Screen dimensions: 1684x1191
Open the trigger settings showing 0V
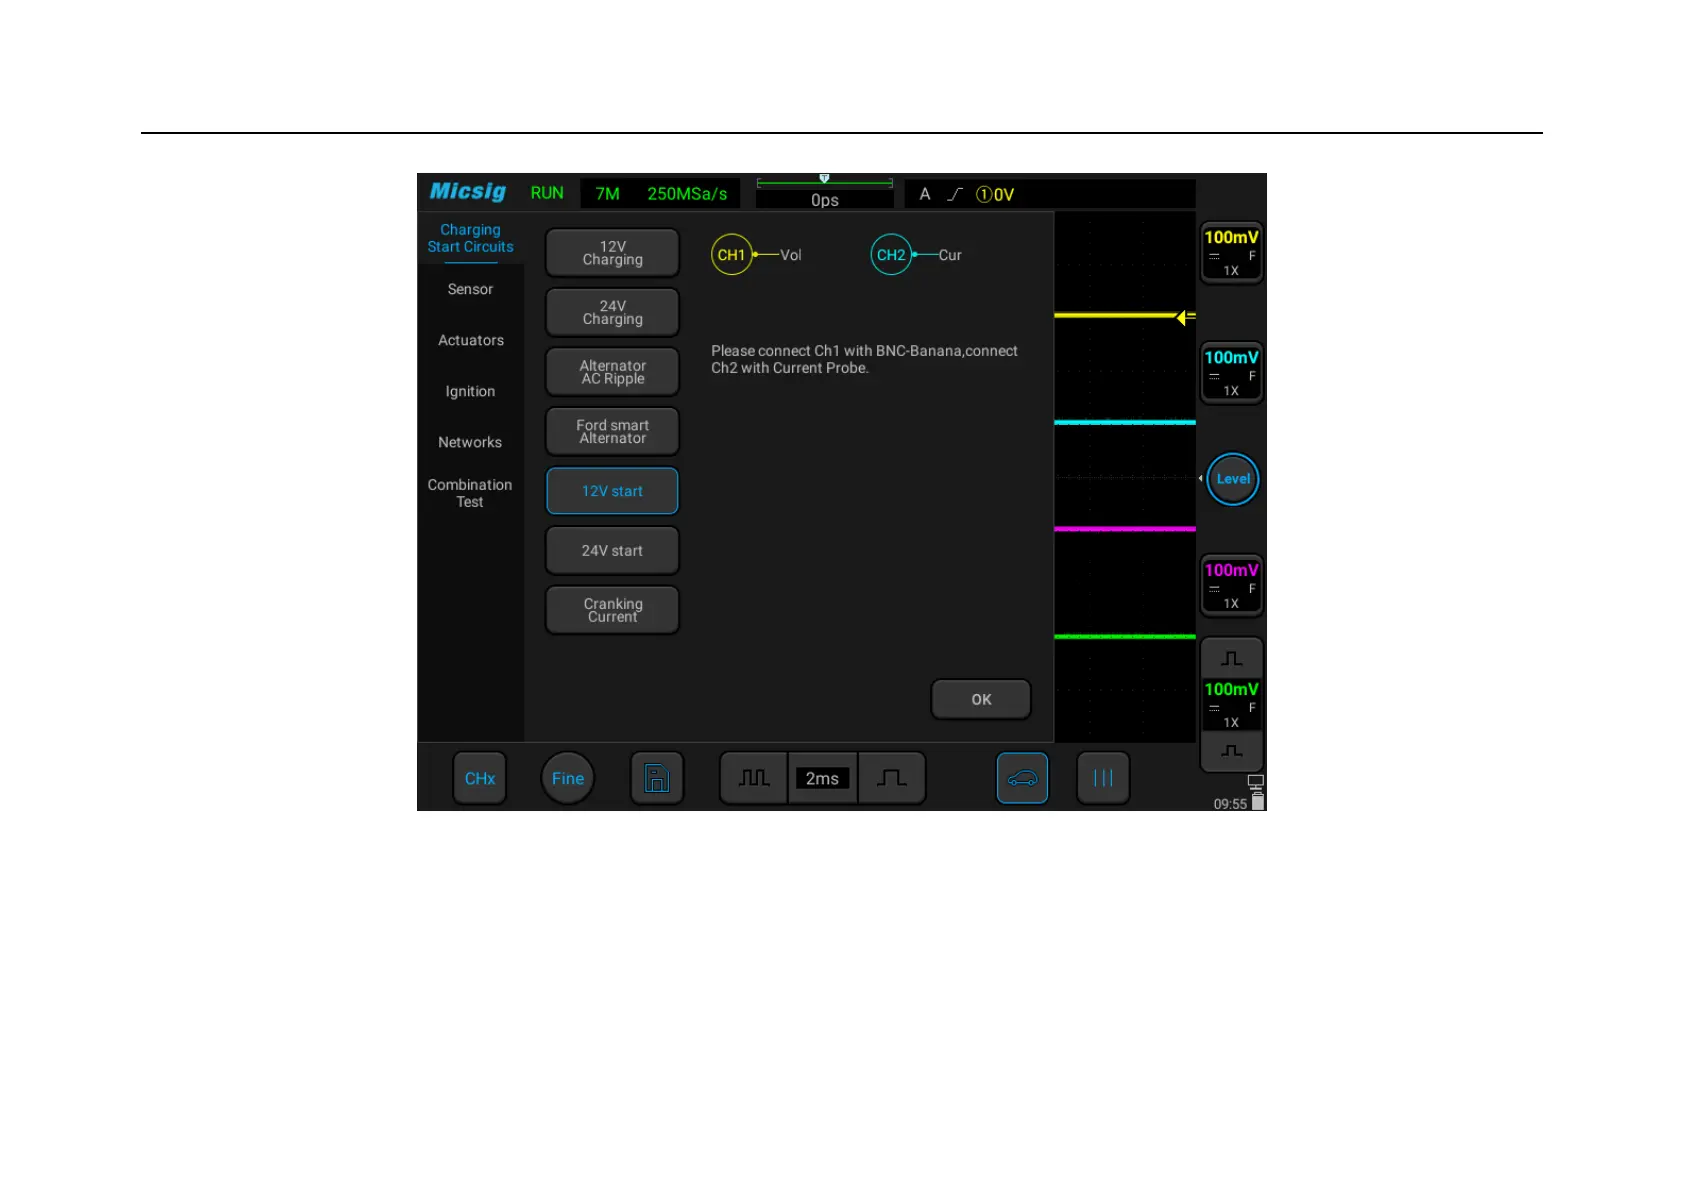pyautogui.click(x=995, y=195)
